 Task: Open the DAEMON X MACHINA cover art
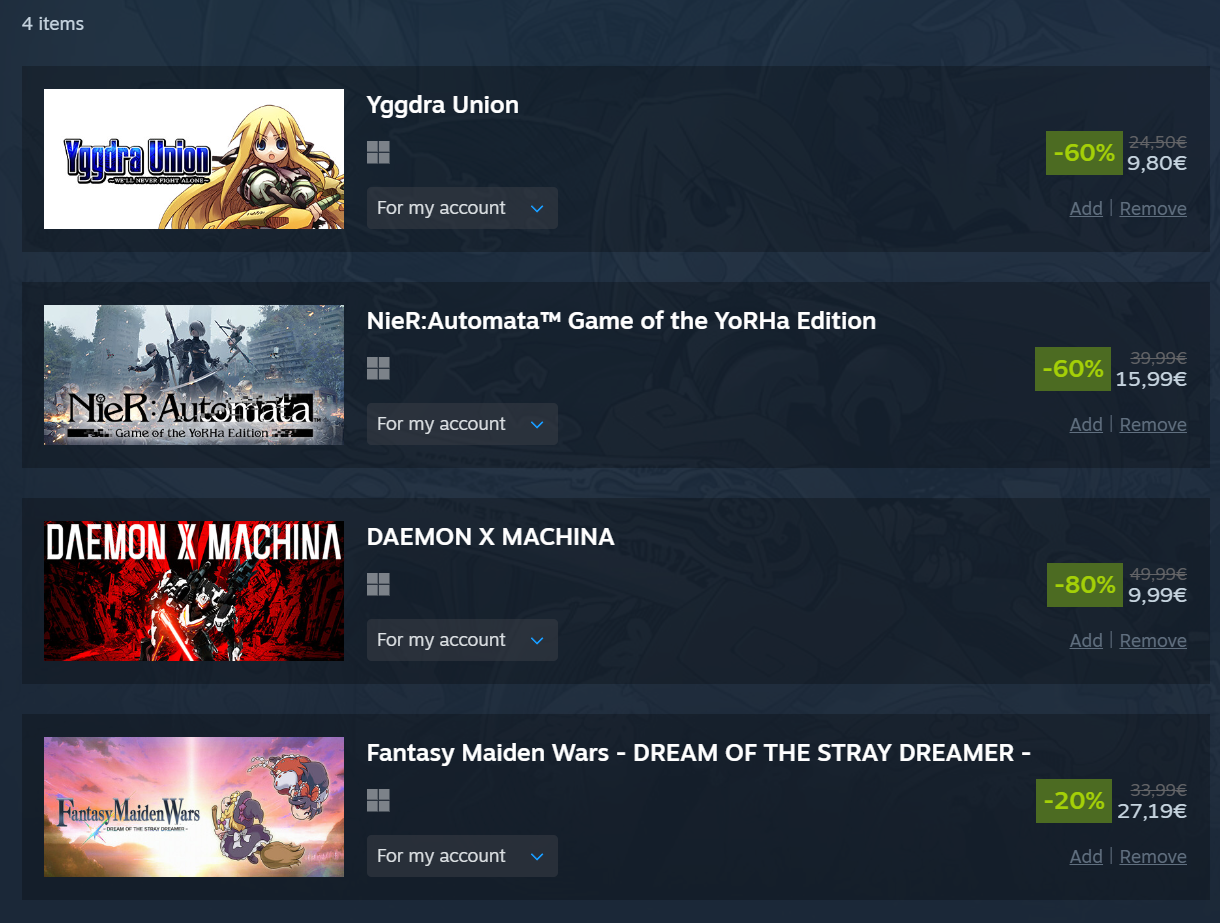pos(194,591)
